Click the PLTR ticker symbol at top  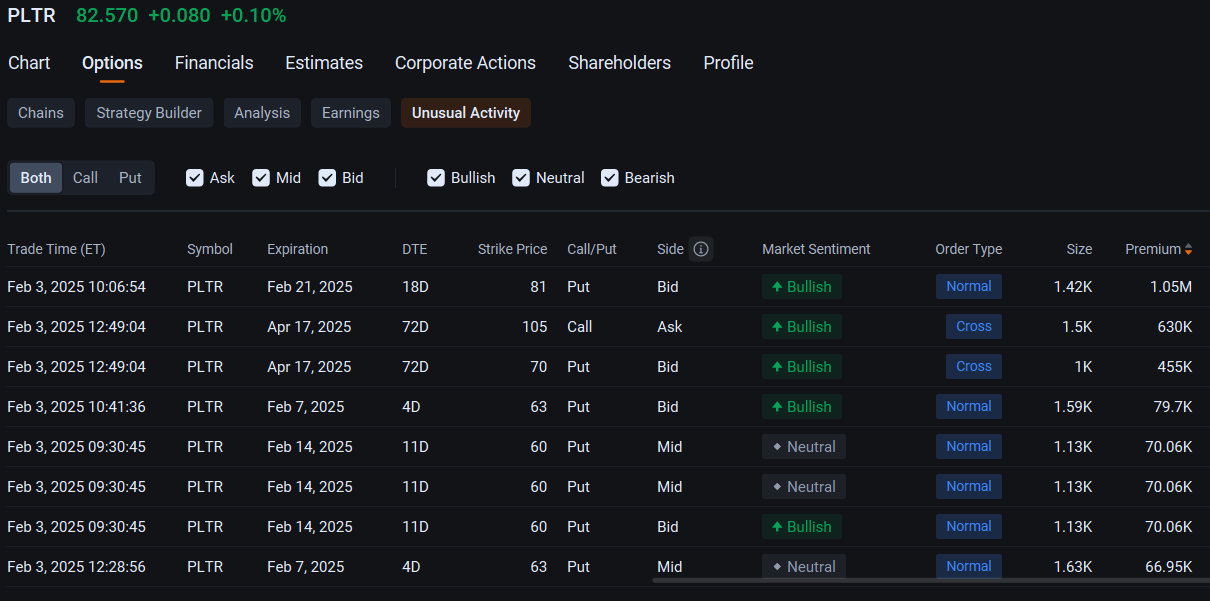point(32,15)
